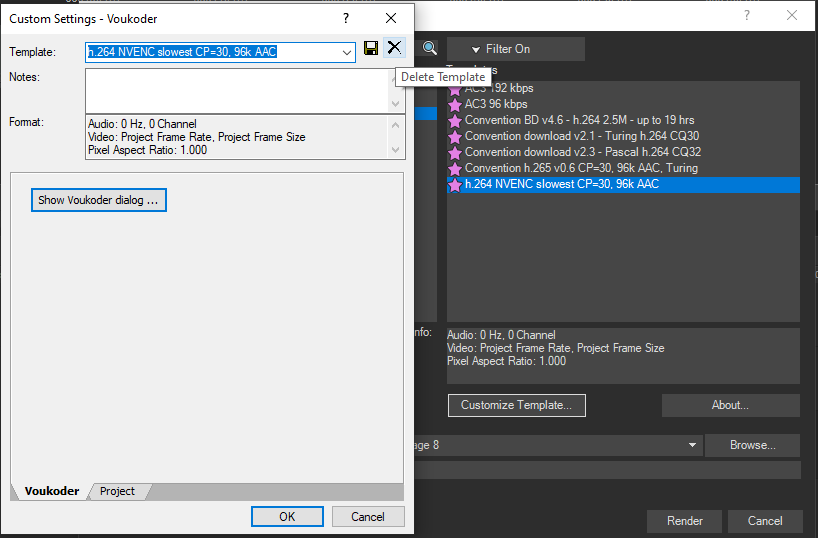Toggle favorite star for Convention BD v4.6 template
818x538 pixels.
[456, 120]
